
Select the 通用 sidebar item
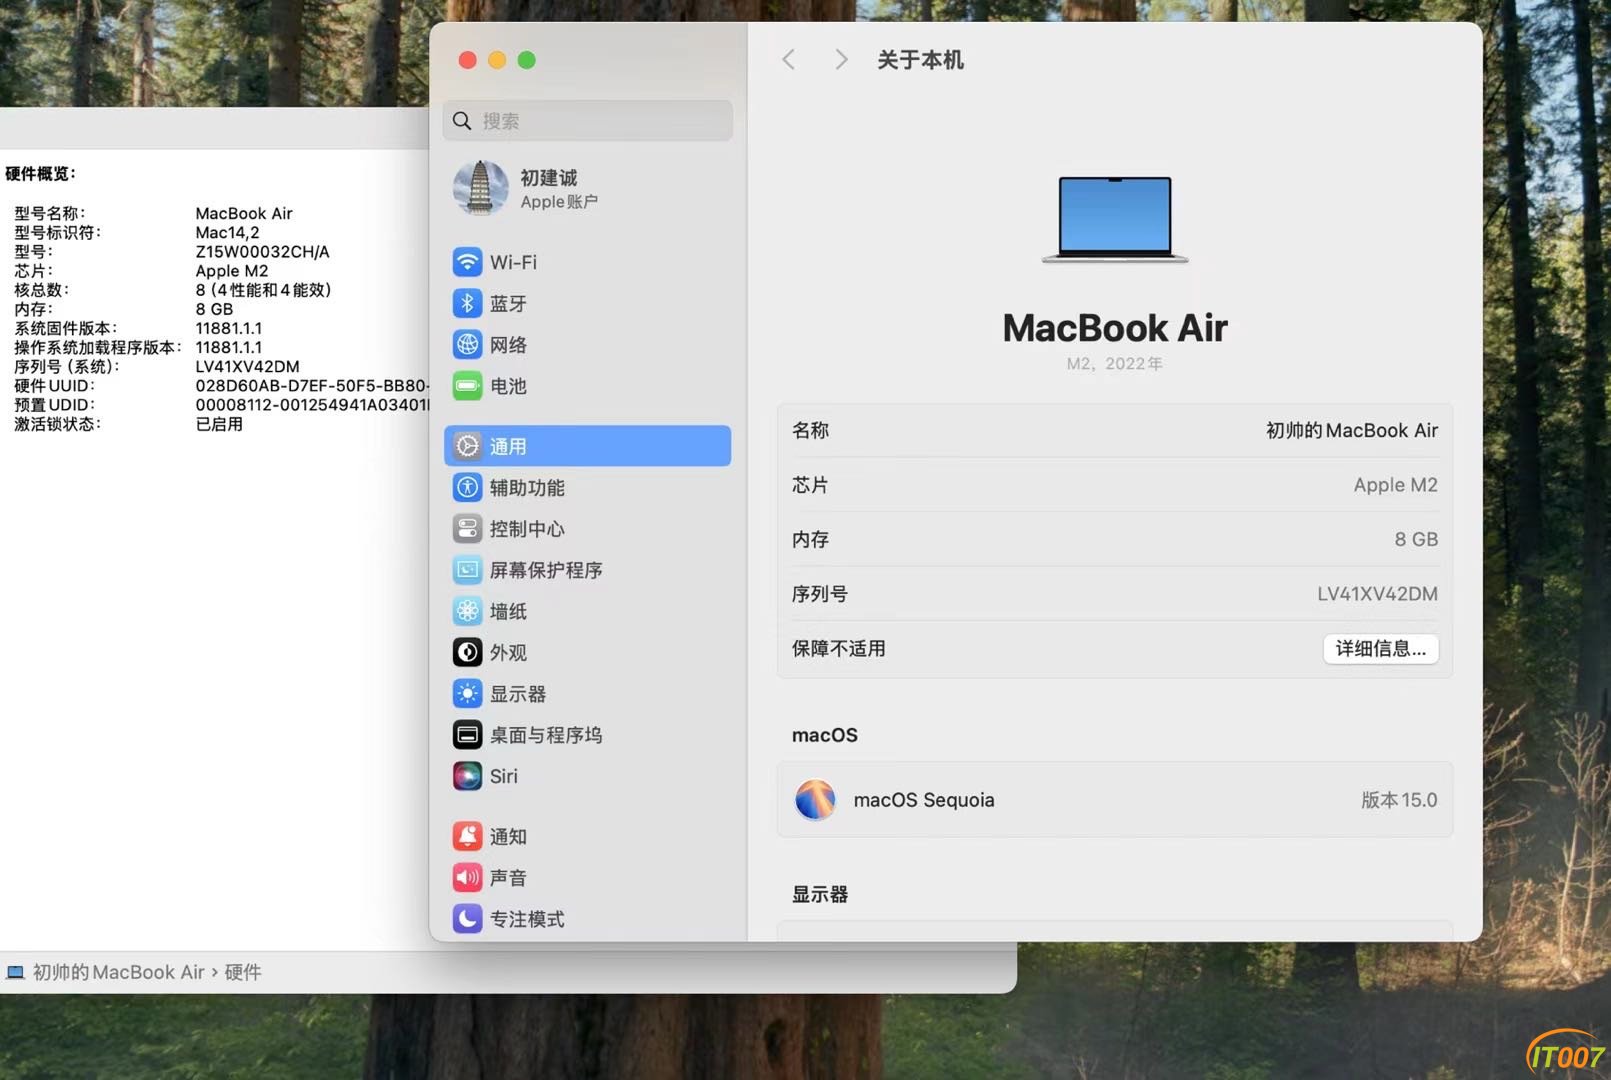click(588, 446)
